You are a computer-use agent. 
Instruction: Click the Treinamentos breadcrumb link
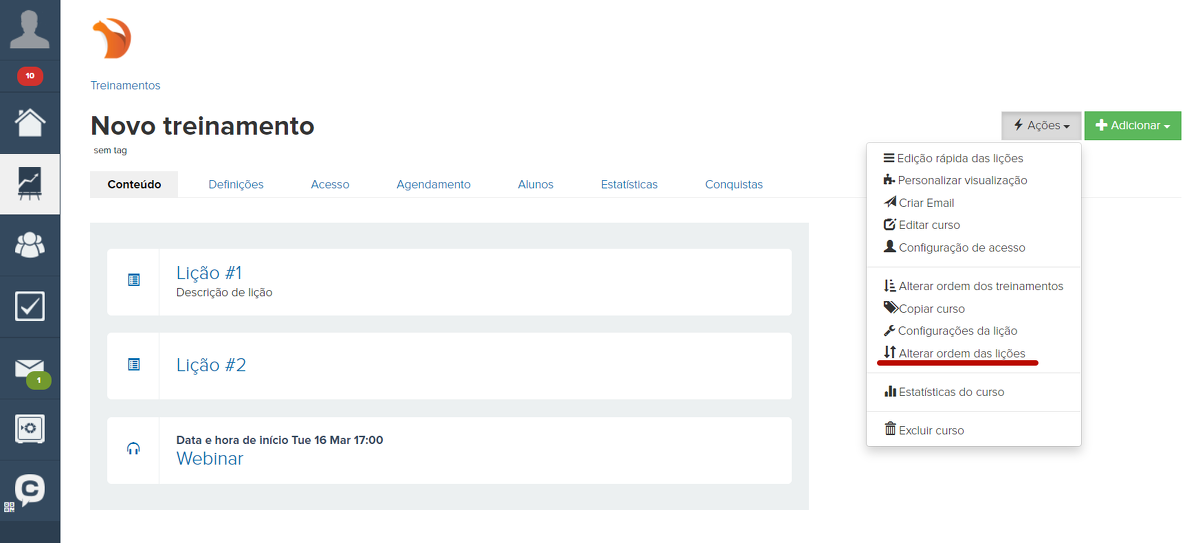[125, 86]
